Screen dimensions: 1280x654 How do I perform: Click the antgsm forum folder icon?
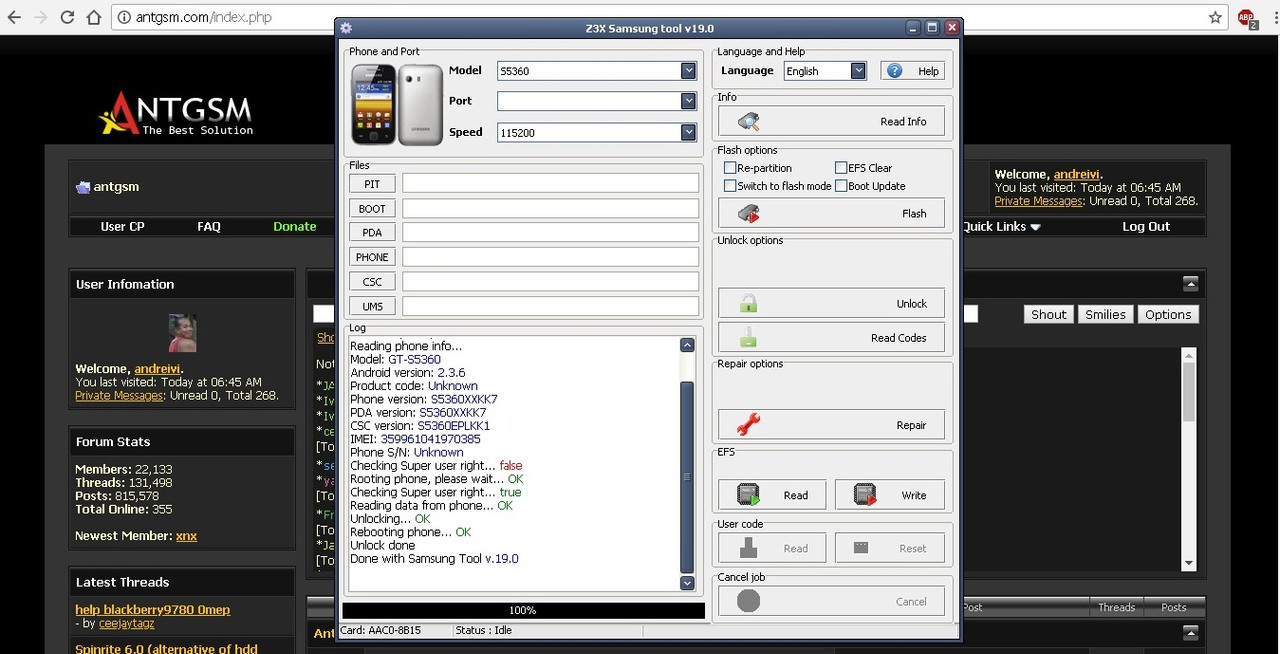coord(83,187)
